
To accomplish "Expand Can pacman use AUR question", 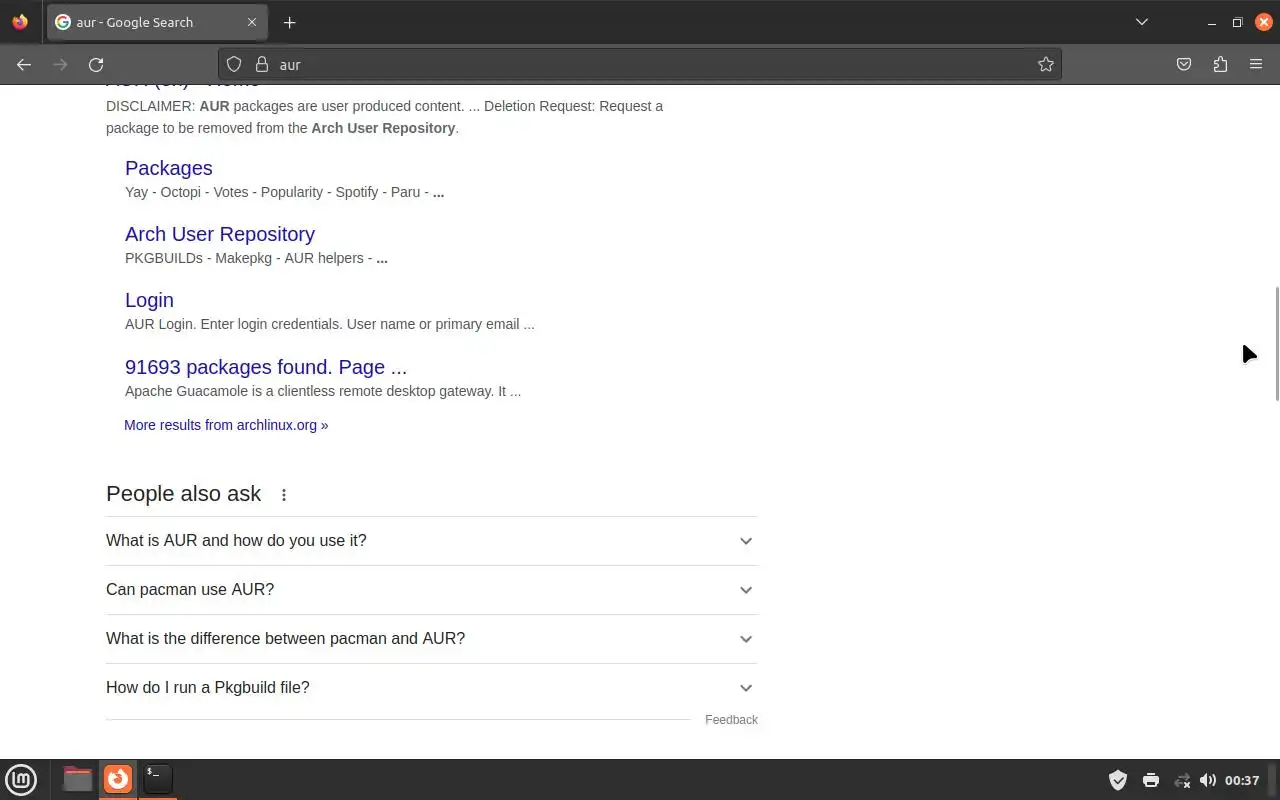I will click(432, 590).
